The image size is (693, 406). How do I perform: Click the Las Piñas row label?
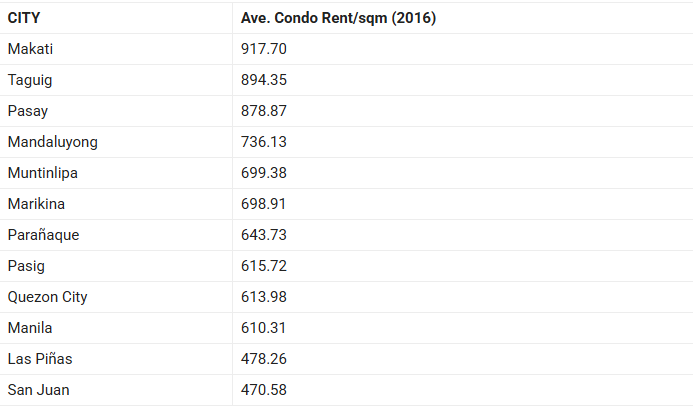pyautogui.click(x=40, y=359)
